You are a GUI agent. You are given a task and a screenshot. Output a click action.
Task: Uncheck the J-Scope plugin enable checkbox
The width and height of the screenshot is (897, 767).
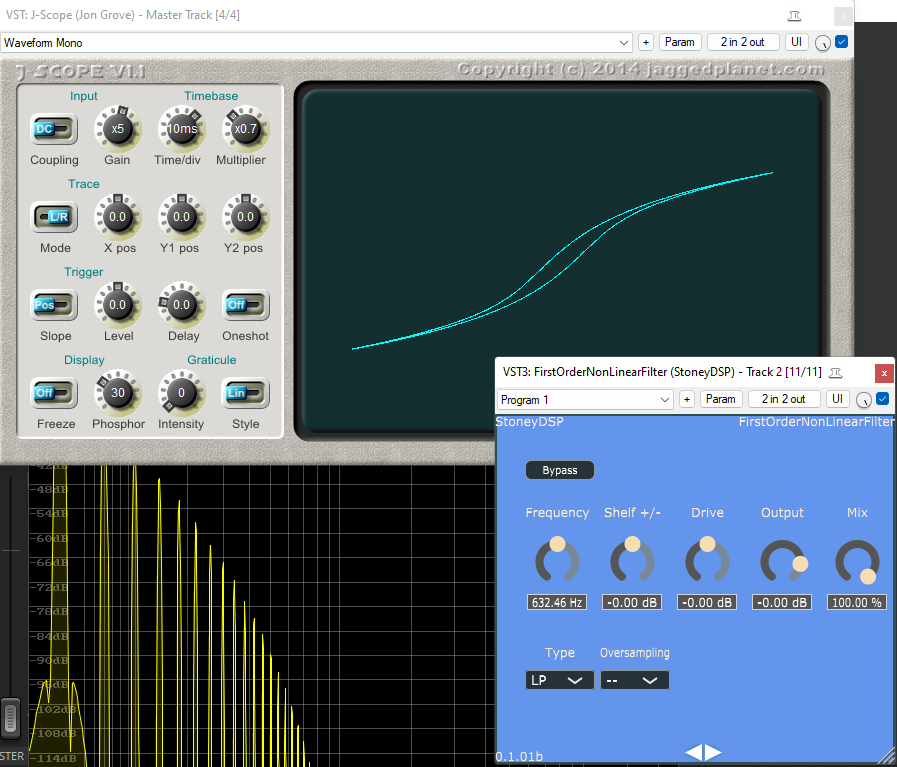point(842,42)
